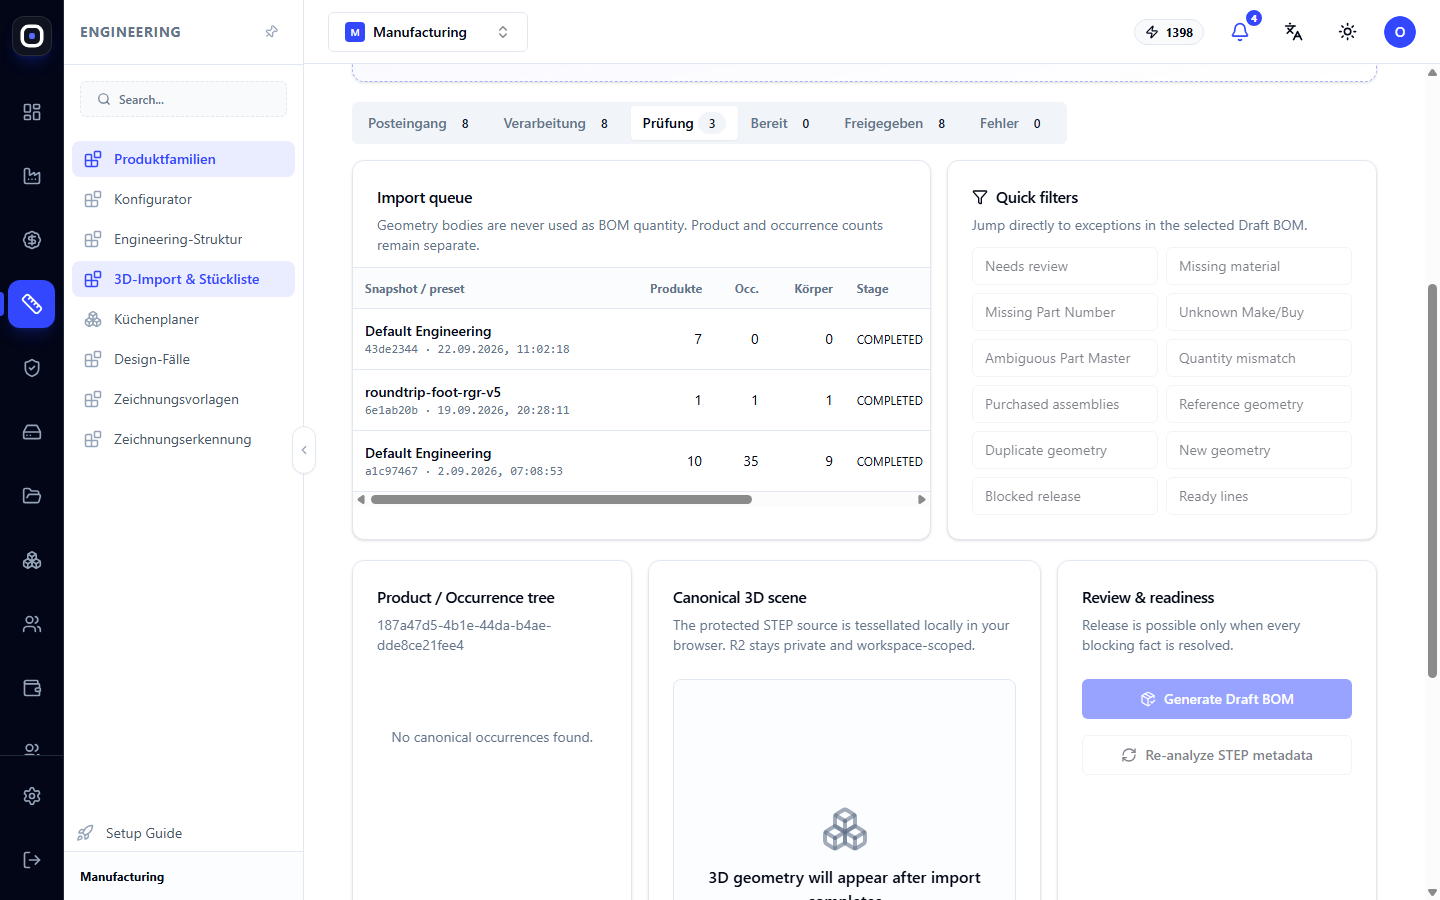This screenshot has width=1440, height=900.
Task: Open the wallet icon in left rail
Action: pyautogui.click(x=32, y=688)
